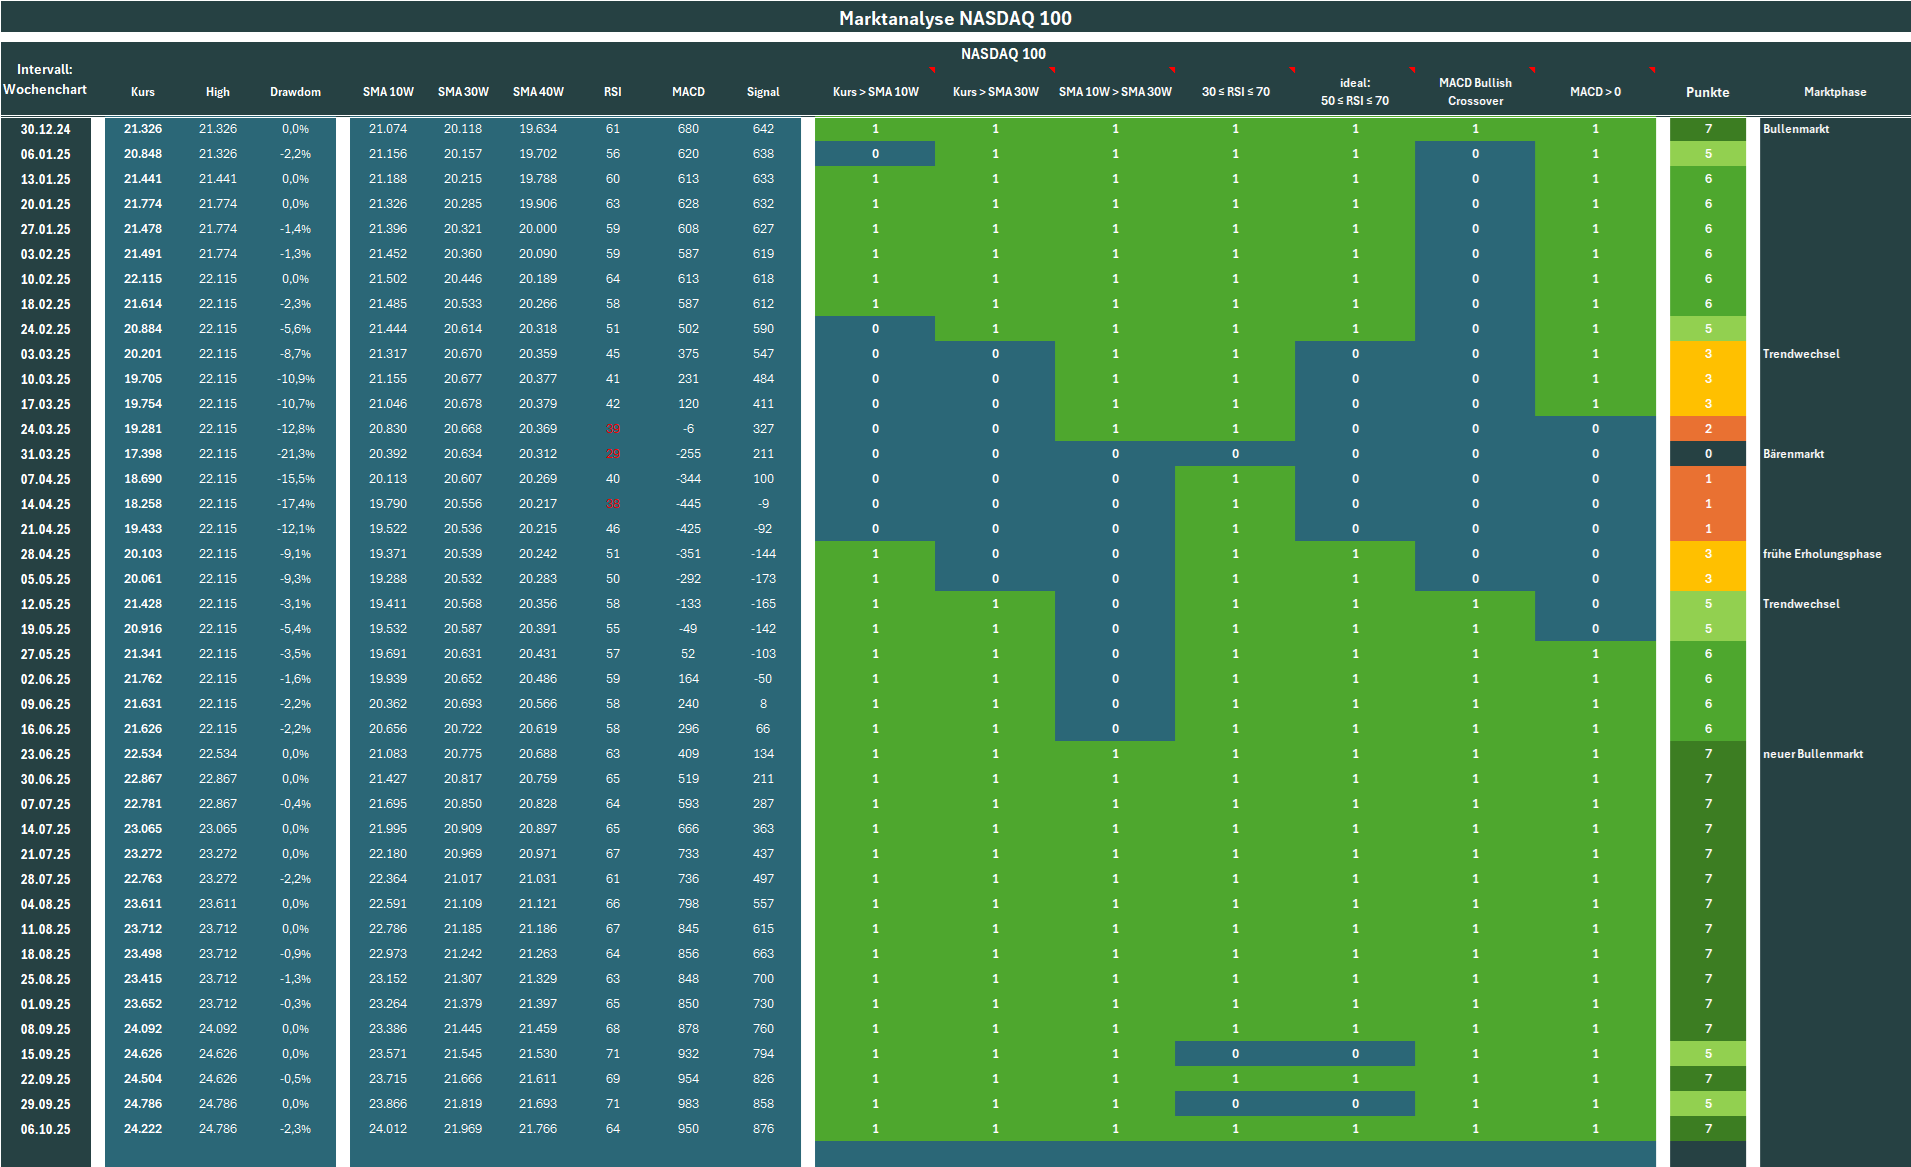Screen dimensions: 1911x1167
Task: Select the SMA 30W column header
Action: (463, 92)
